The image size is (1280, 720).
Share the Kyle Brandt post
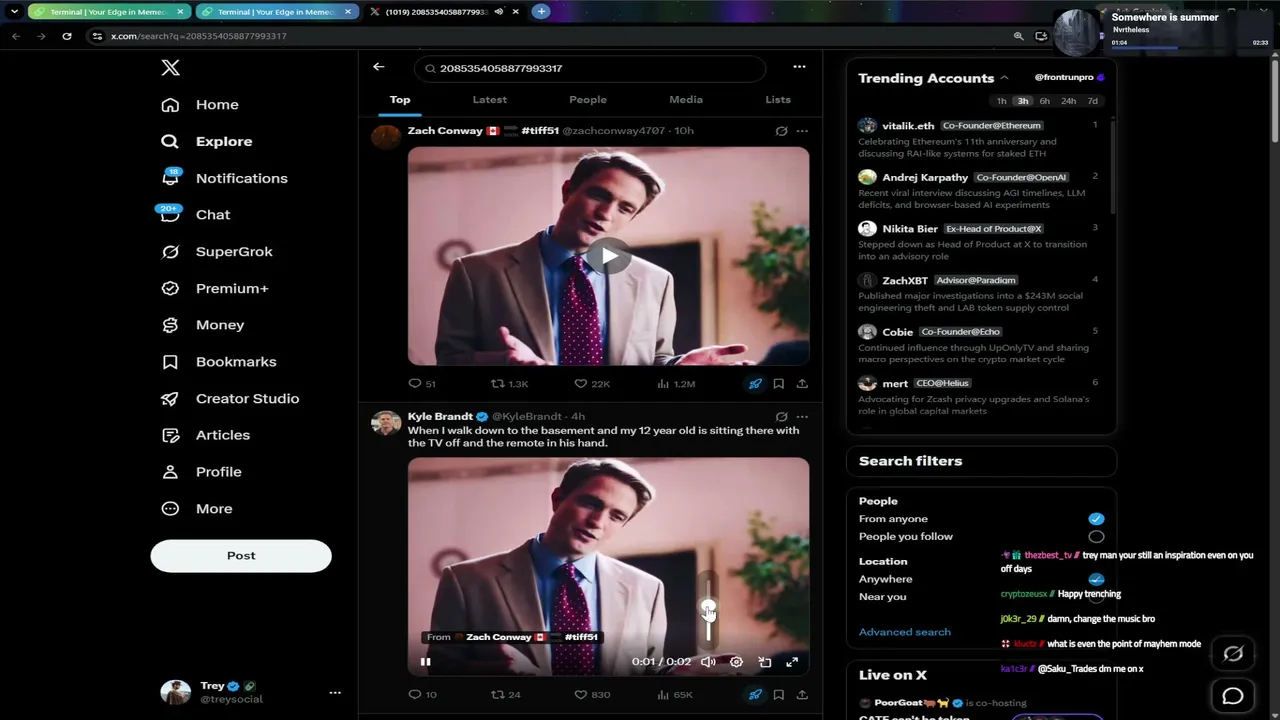(802, 695)
